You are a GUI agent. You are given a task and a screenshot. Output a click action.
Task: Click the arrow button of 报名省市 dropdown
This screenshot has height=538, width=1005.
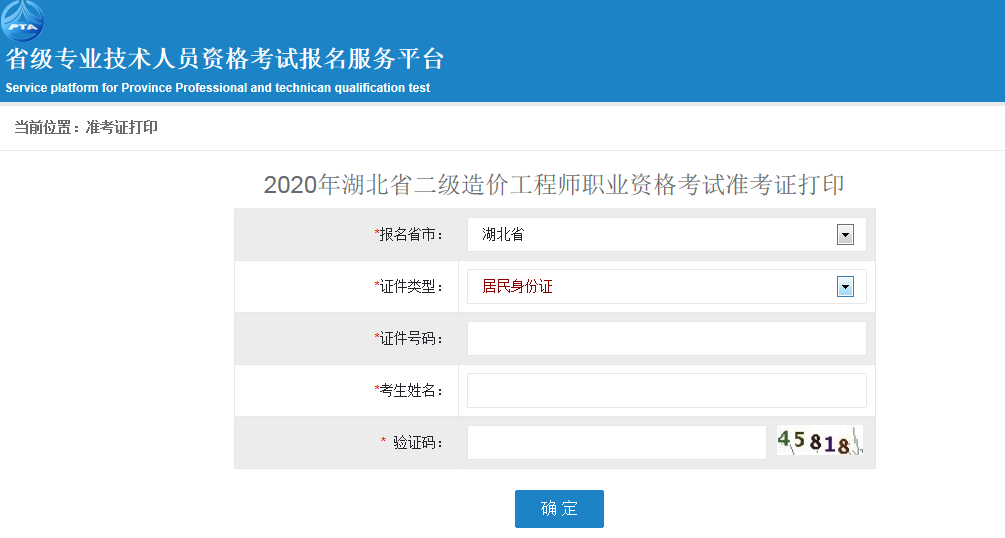[x=845, y=235]
